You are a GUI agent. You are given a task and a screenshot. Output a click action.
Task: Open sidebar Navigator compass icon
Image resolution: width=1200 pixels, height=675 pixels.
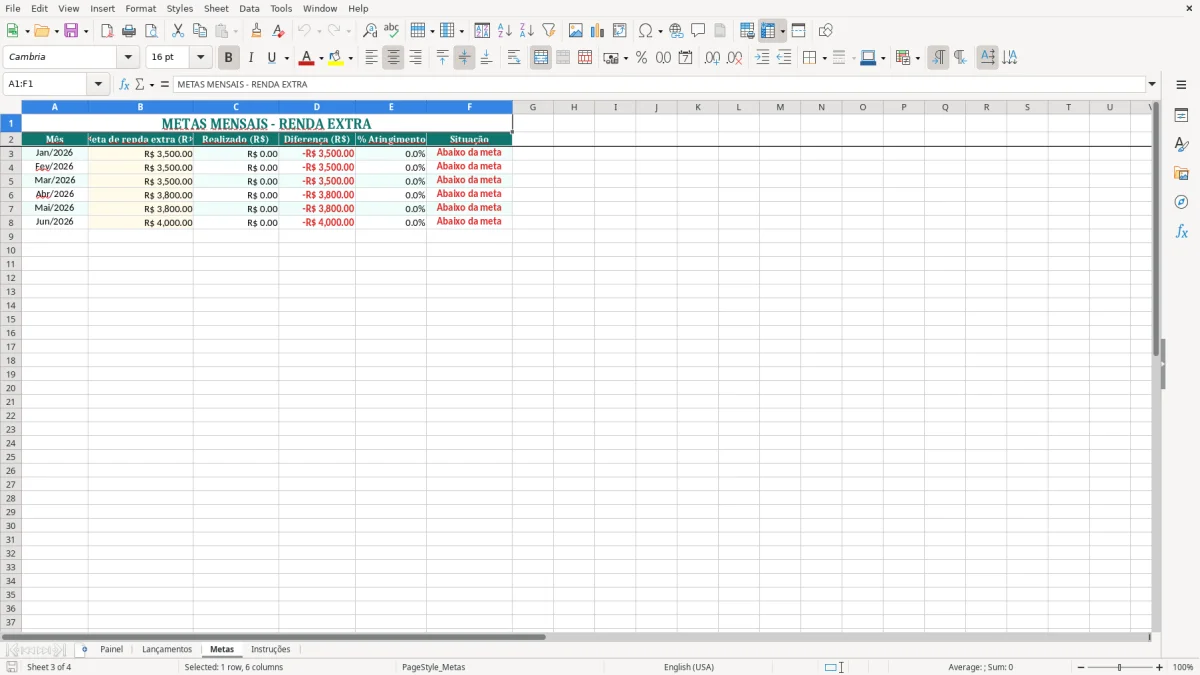(1181, 202)
